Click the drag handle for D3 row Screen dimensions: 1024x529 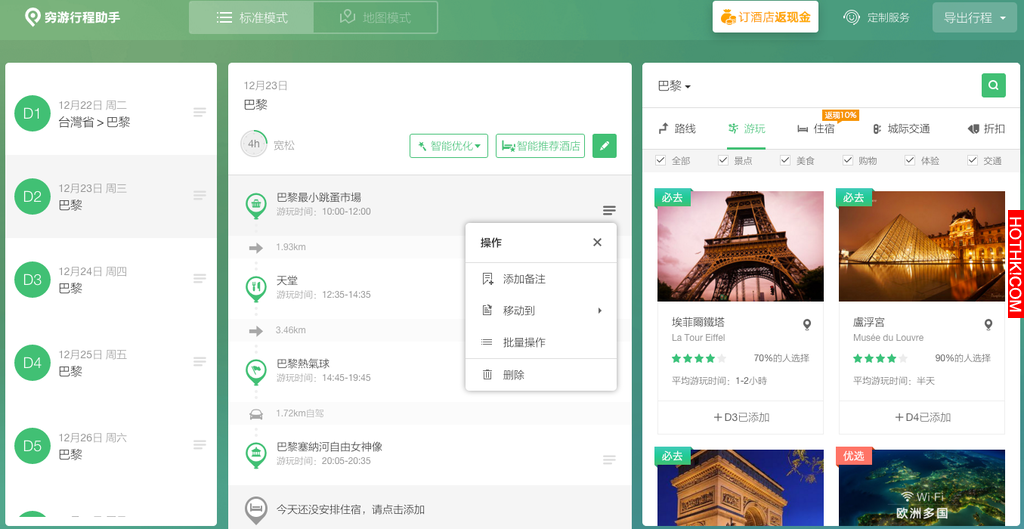200,278
